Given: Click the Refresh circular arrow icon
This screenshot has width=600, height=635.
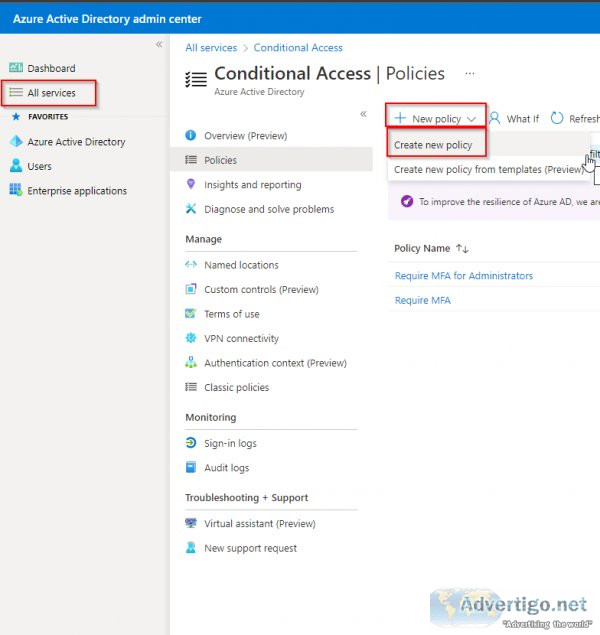Looking at the screenshot, I should click(557, 118).
